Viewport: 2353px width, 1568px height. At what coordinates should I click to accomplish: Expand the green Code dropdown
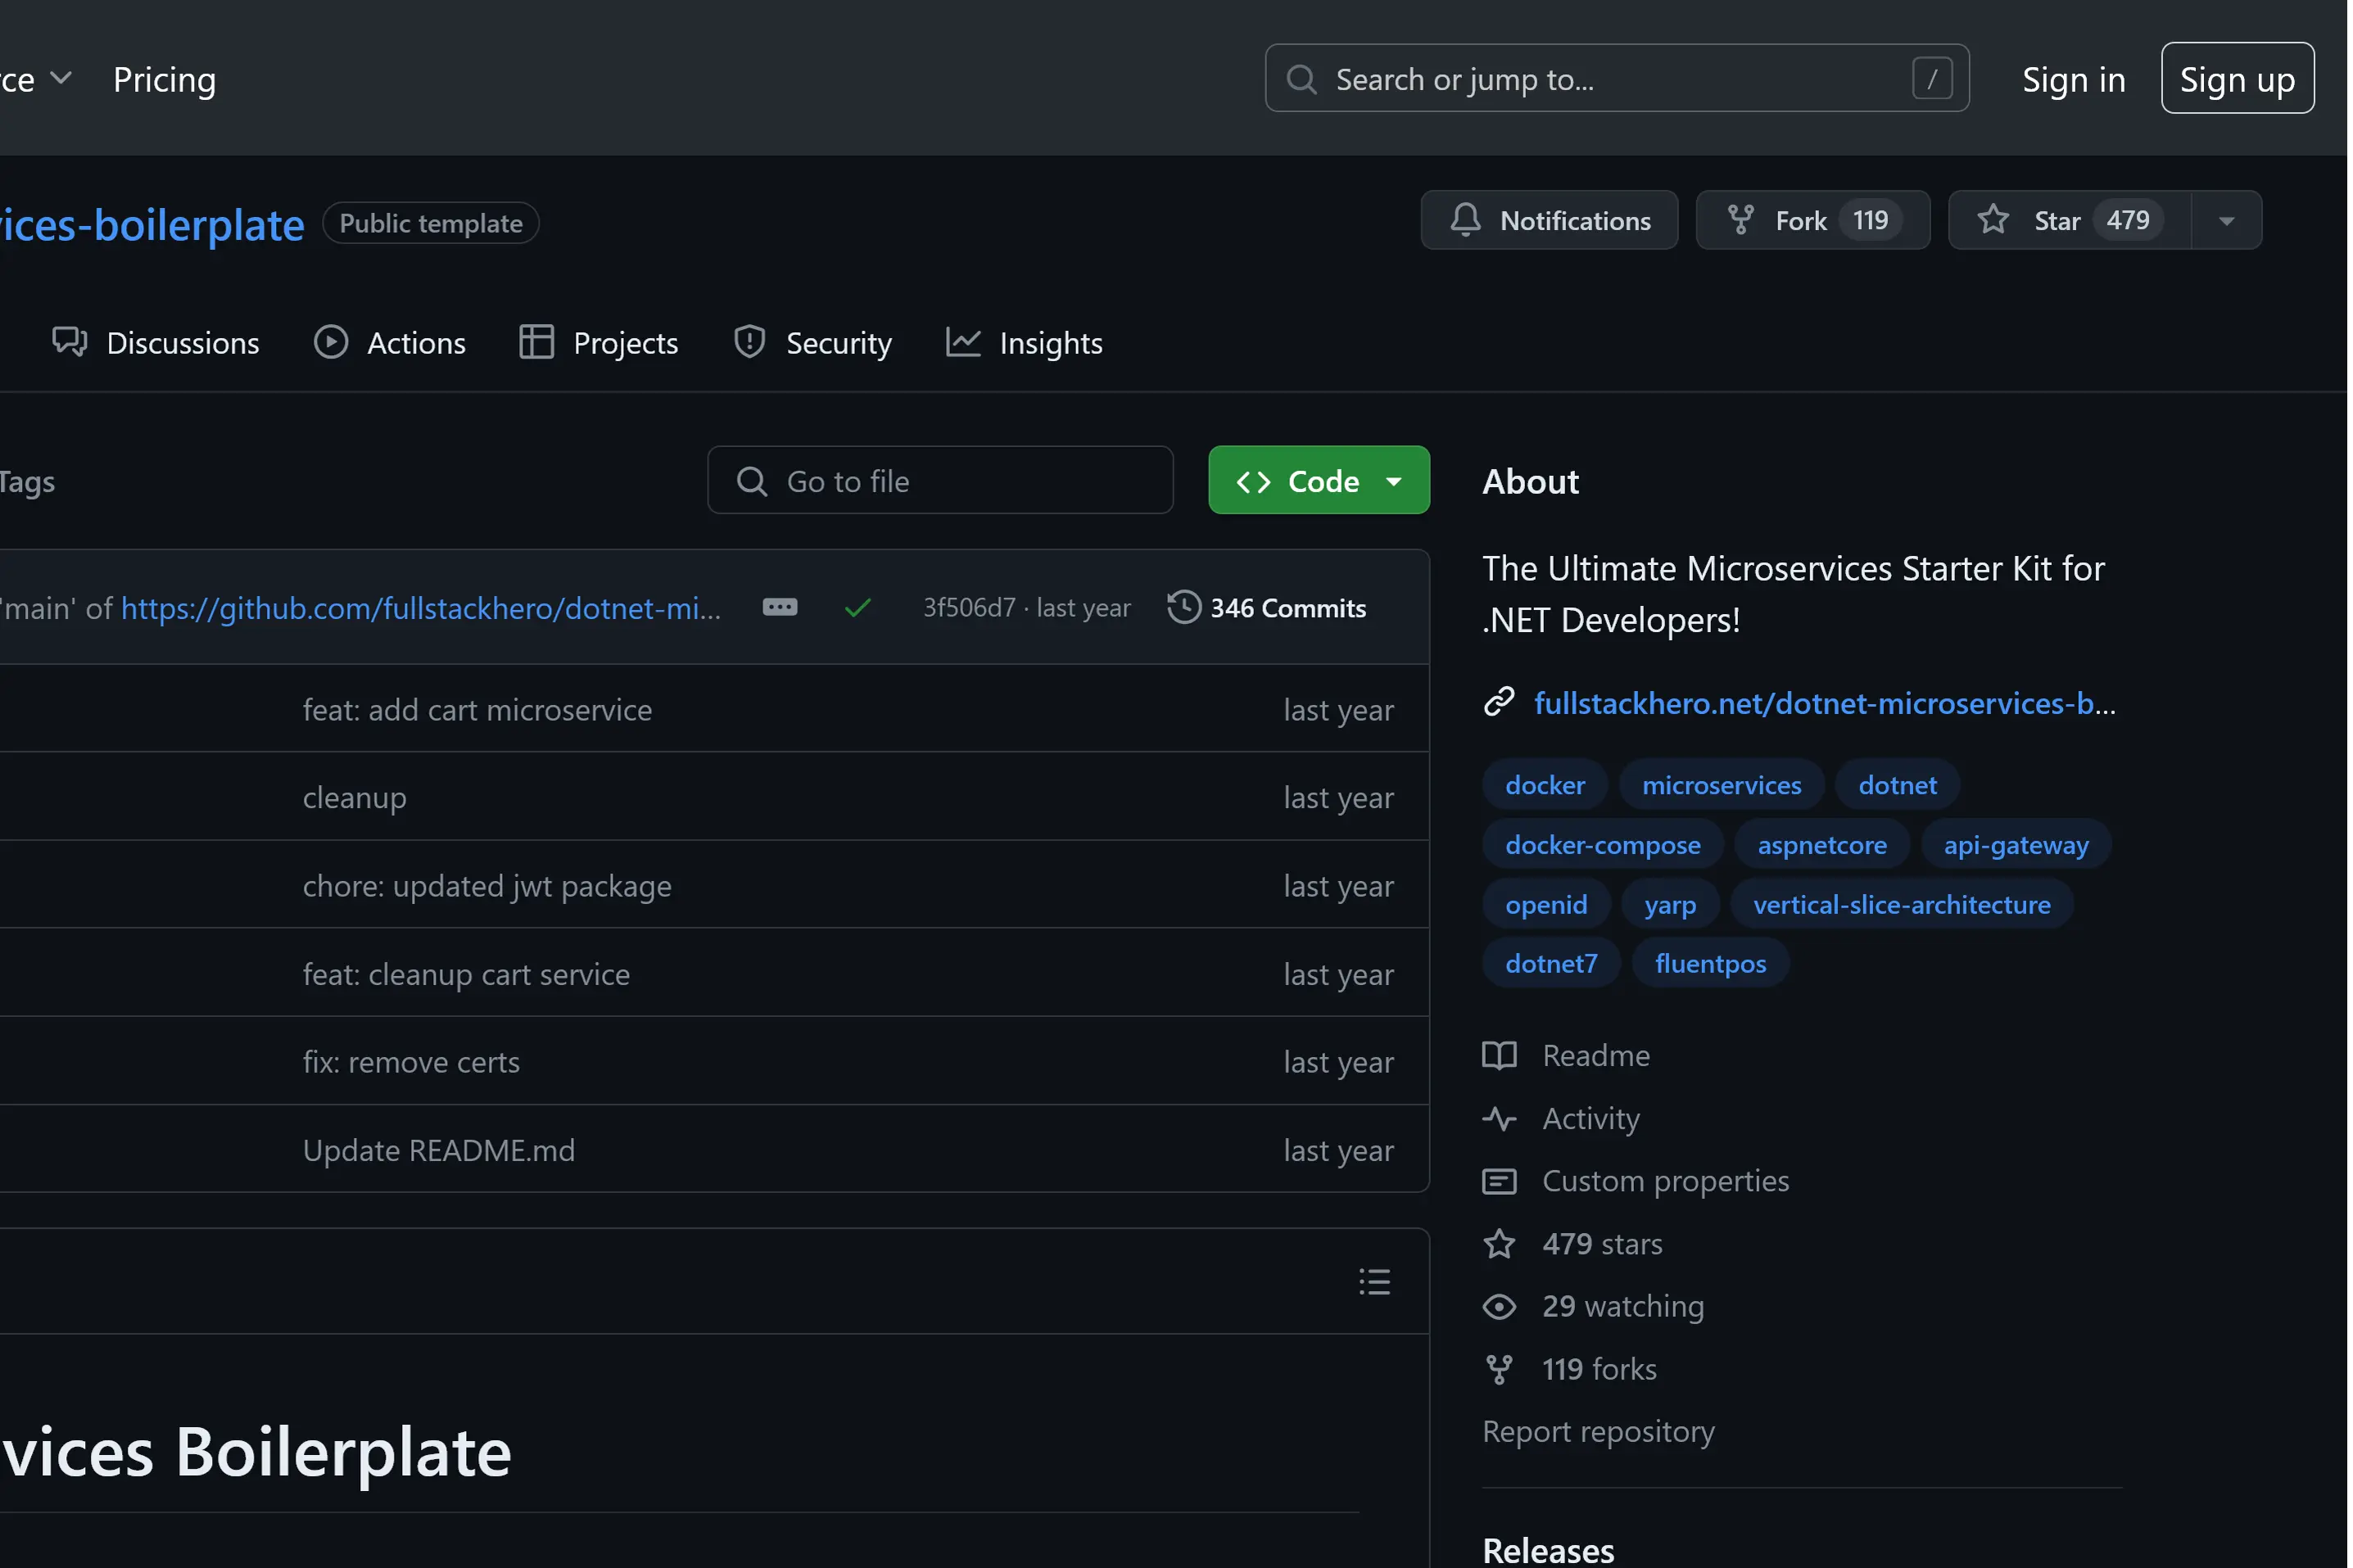(1318, 481)
